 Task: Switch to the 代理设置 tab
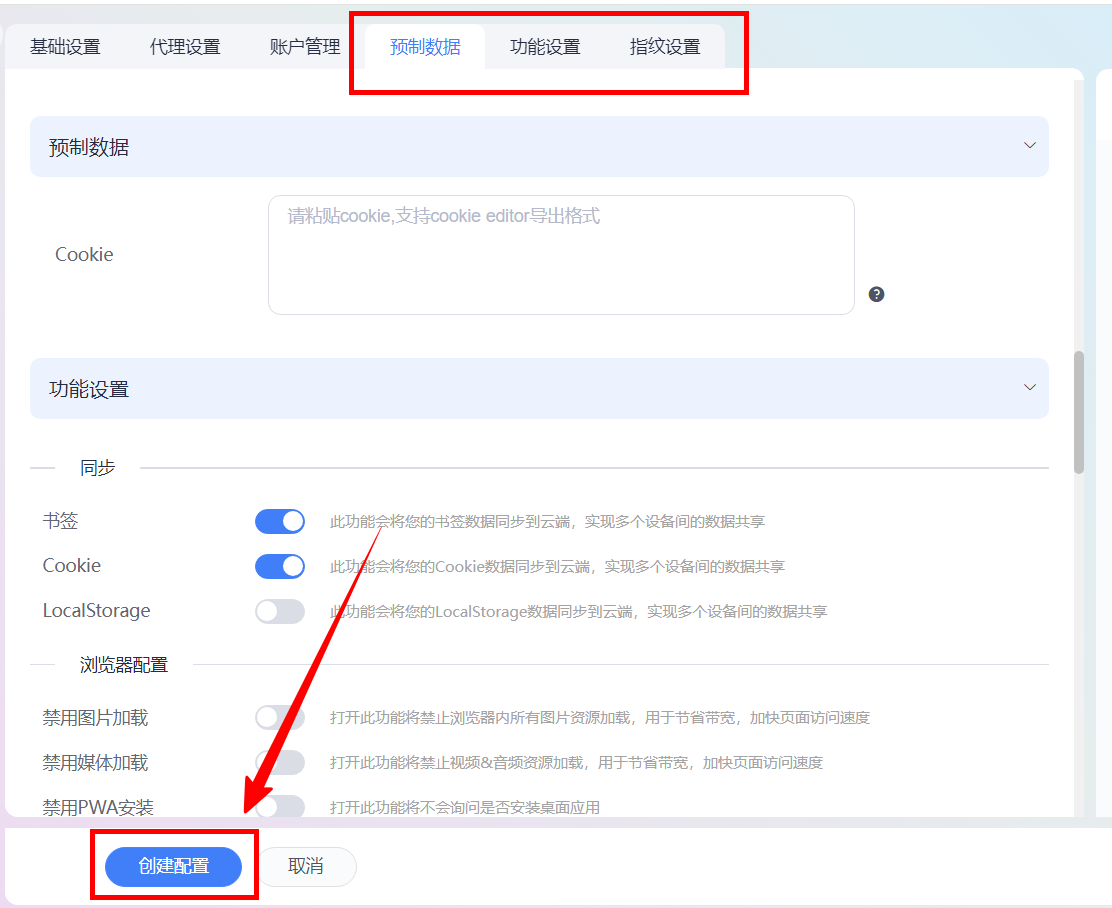185,47
